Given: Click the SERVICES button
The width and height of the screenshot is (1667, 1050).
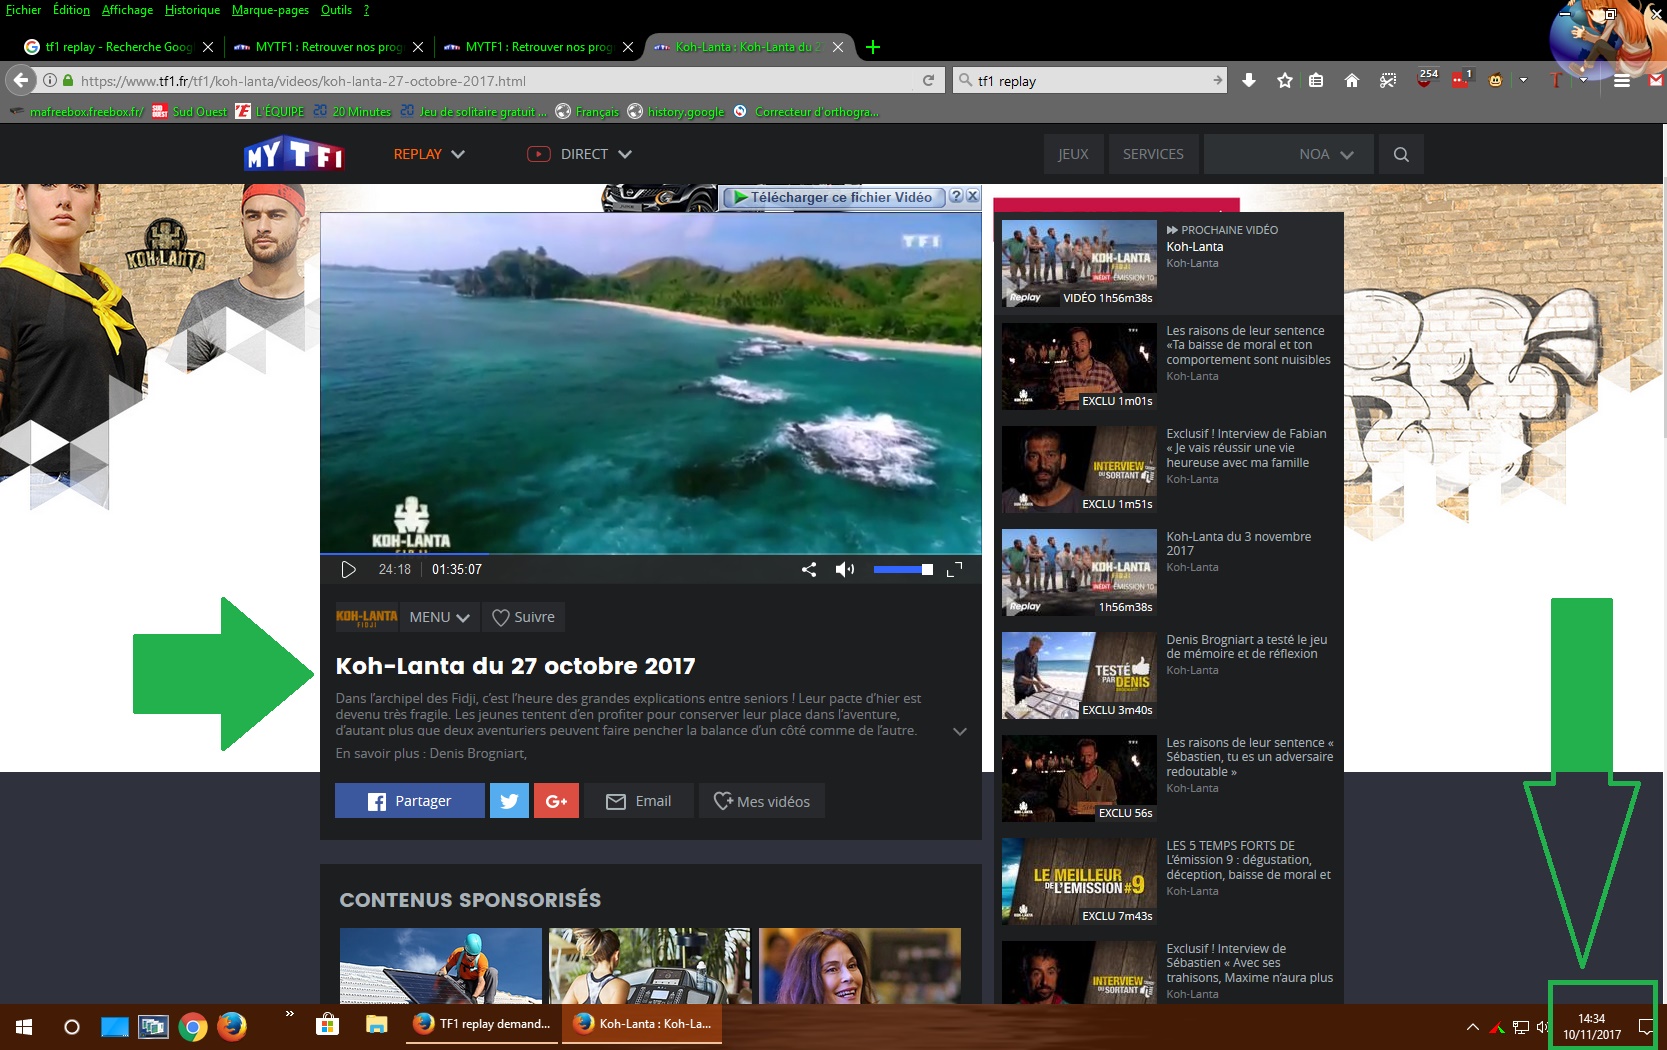Looking at the screenshot, I should 1153,154.
